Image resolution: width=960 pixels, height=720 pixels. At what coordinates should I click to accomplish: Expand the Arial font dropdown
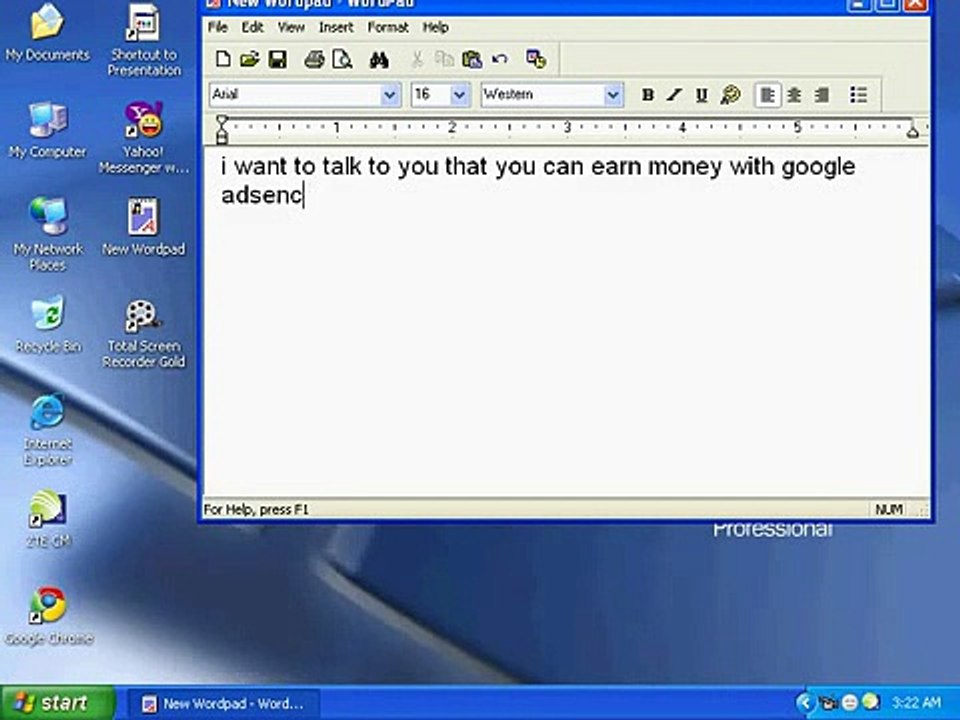[389, 95]
